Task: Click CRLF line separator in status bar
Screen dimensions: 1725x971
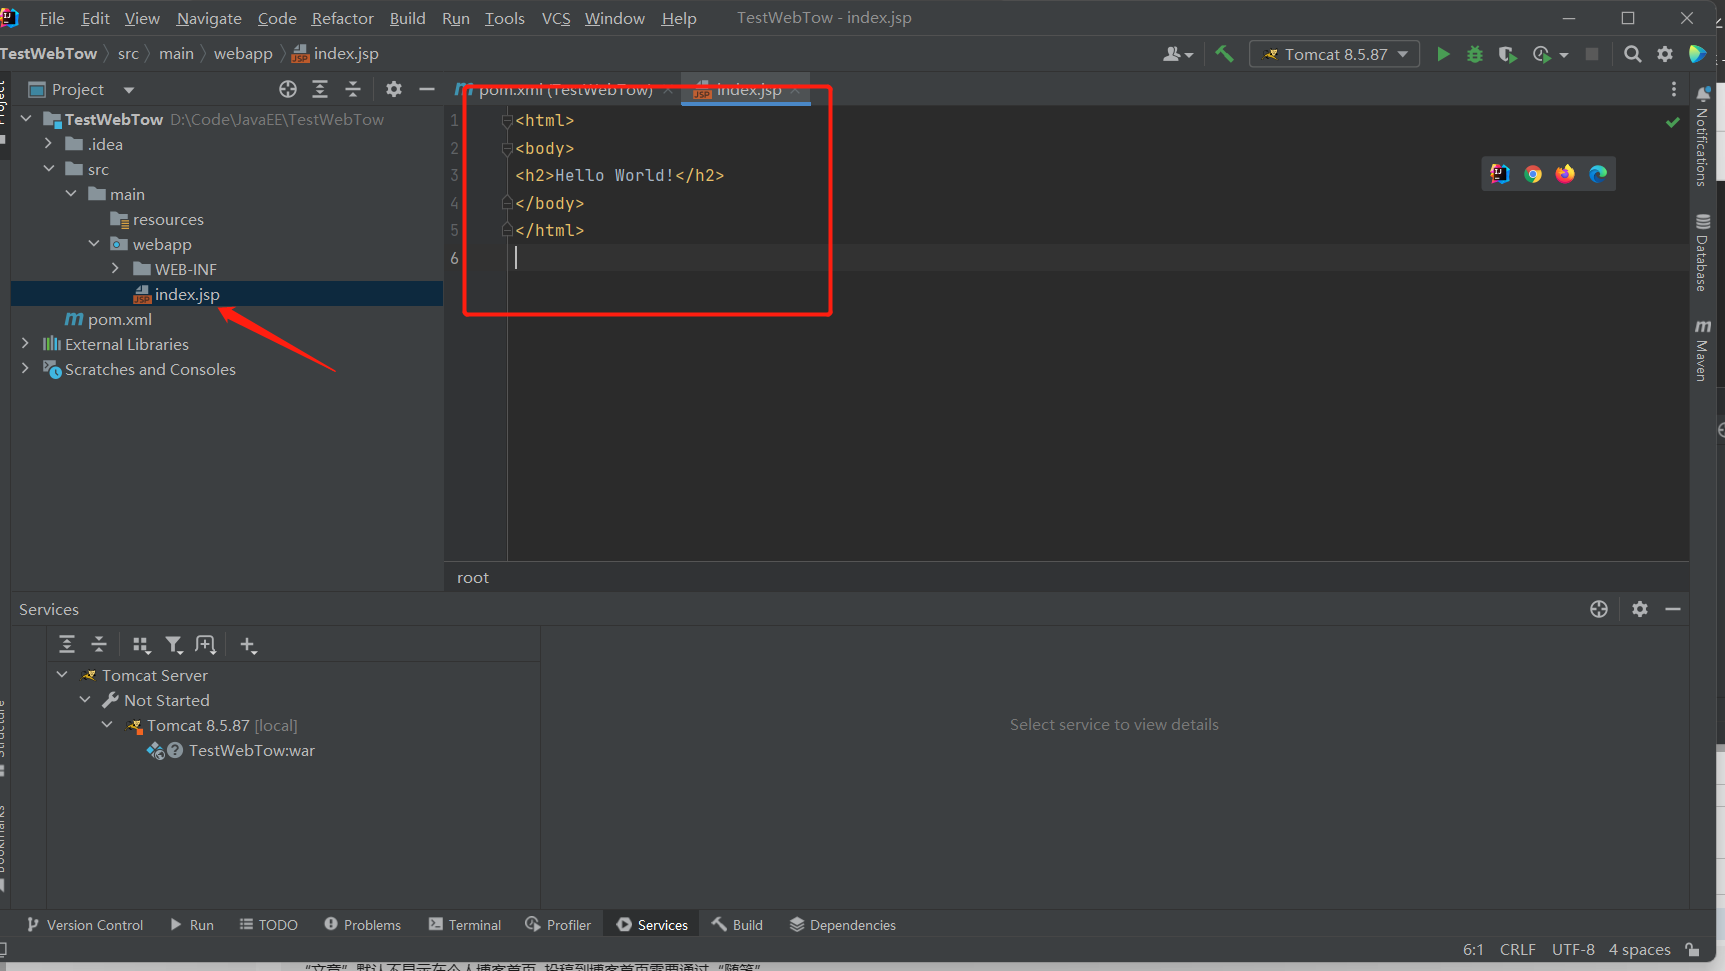Action: (x=1517, y=949)
